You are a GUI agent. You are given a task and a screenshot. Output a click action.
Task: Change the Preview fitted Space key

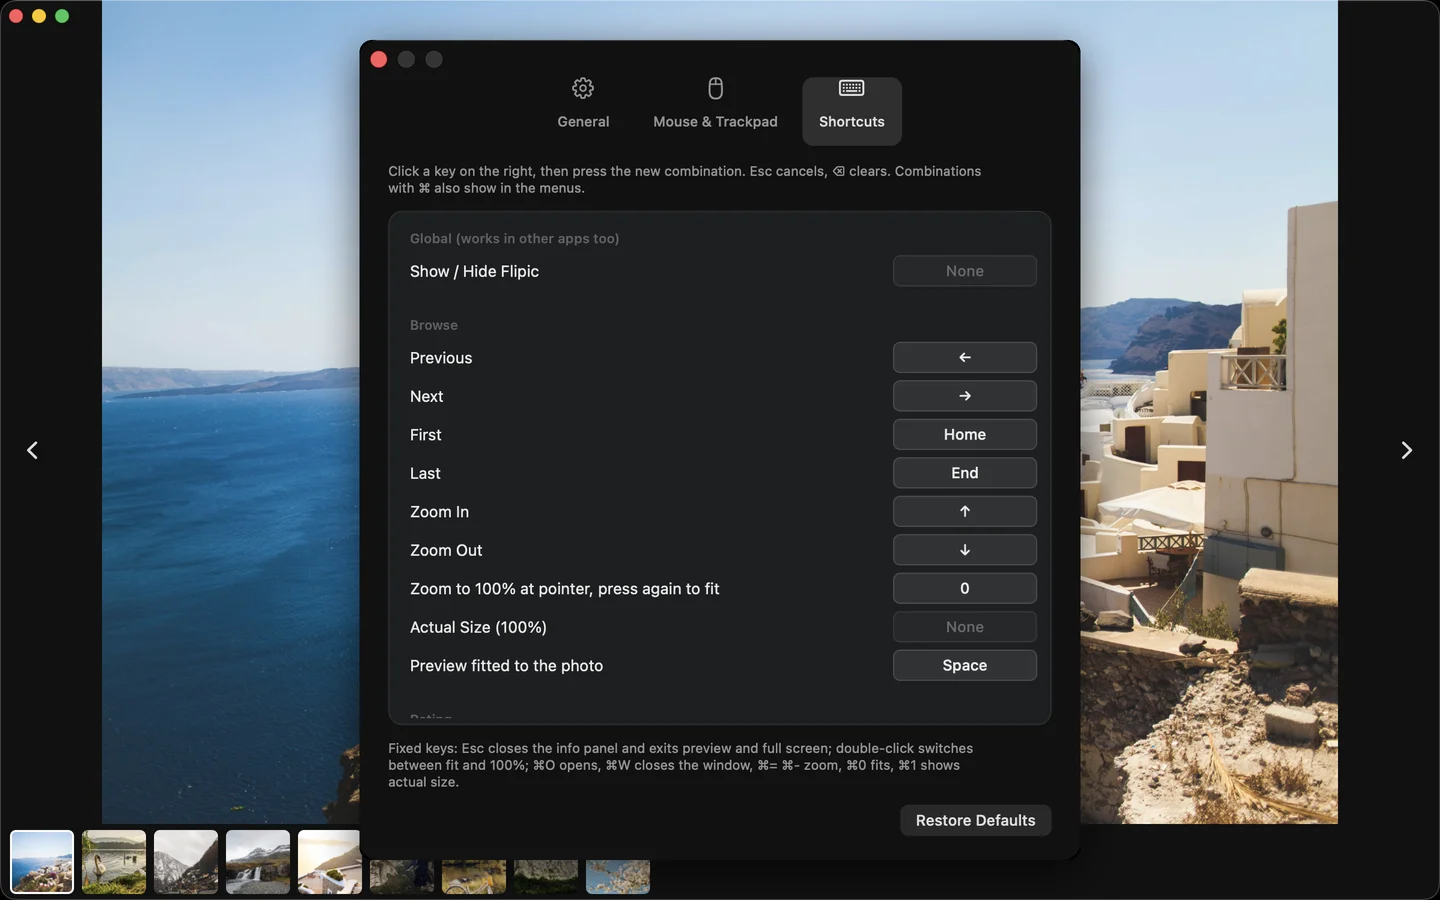pyautogui.click(x=965, y=666)
